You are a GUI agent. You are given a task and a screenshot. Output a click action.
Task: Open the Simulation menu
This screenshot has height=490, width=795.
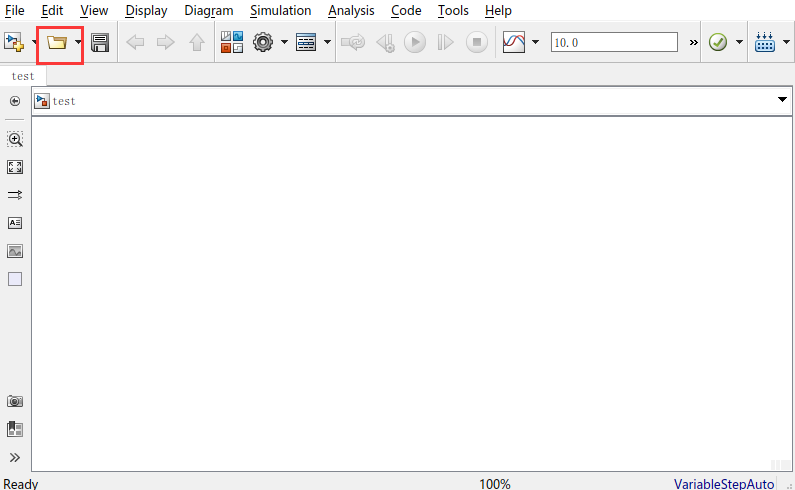point(280,10)
